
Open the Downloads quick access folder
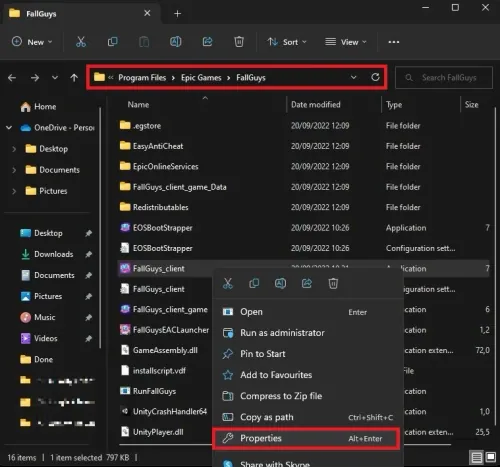(53, 254)
